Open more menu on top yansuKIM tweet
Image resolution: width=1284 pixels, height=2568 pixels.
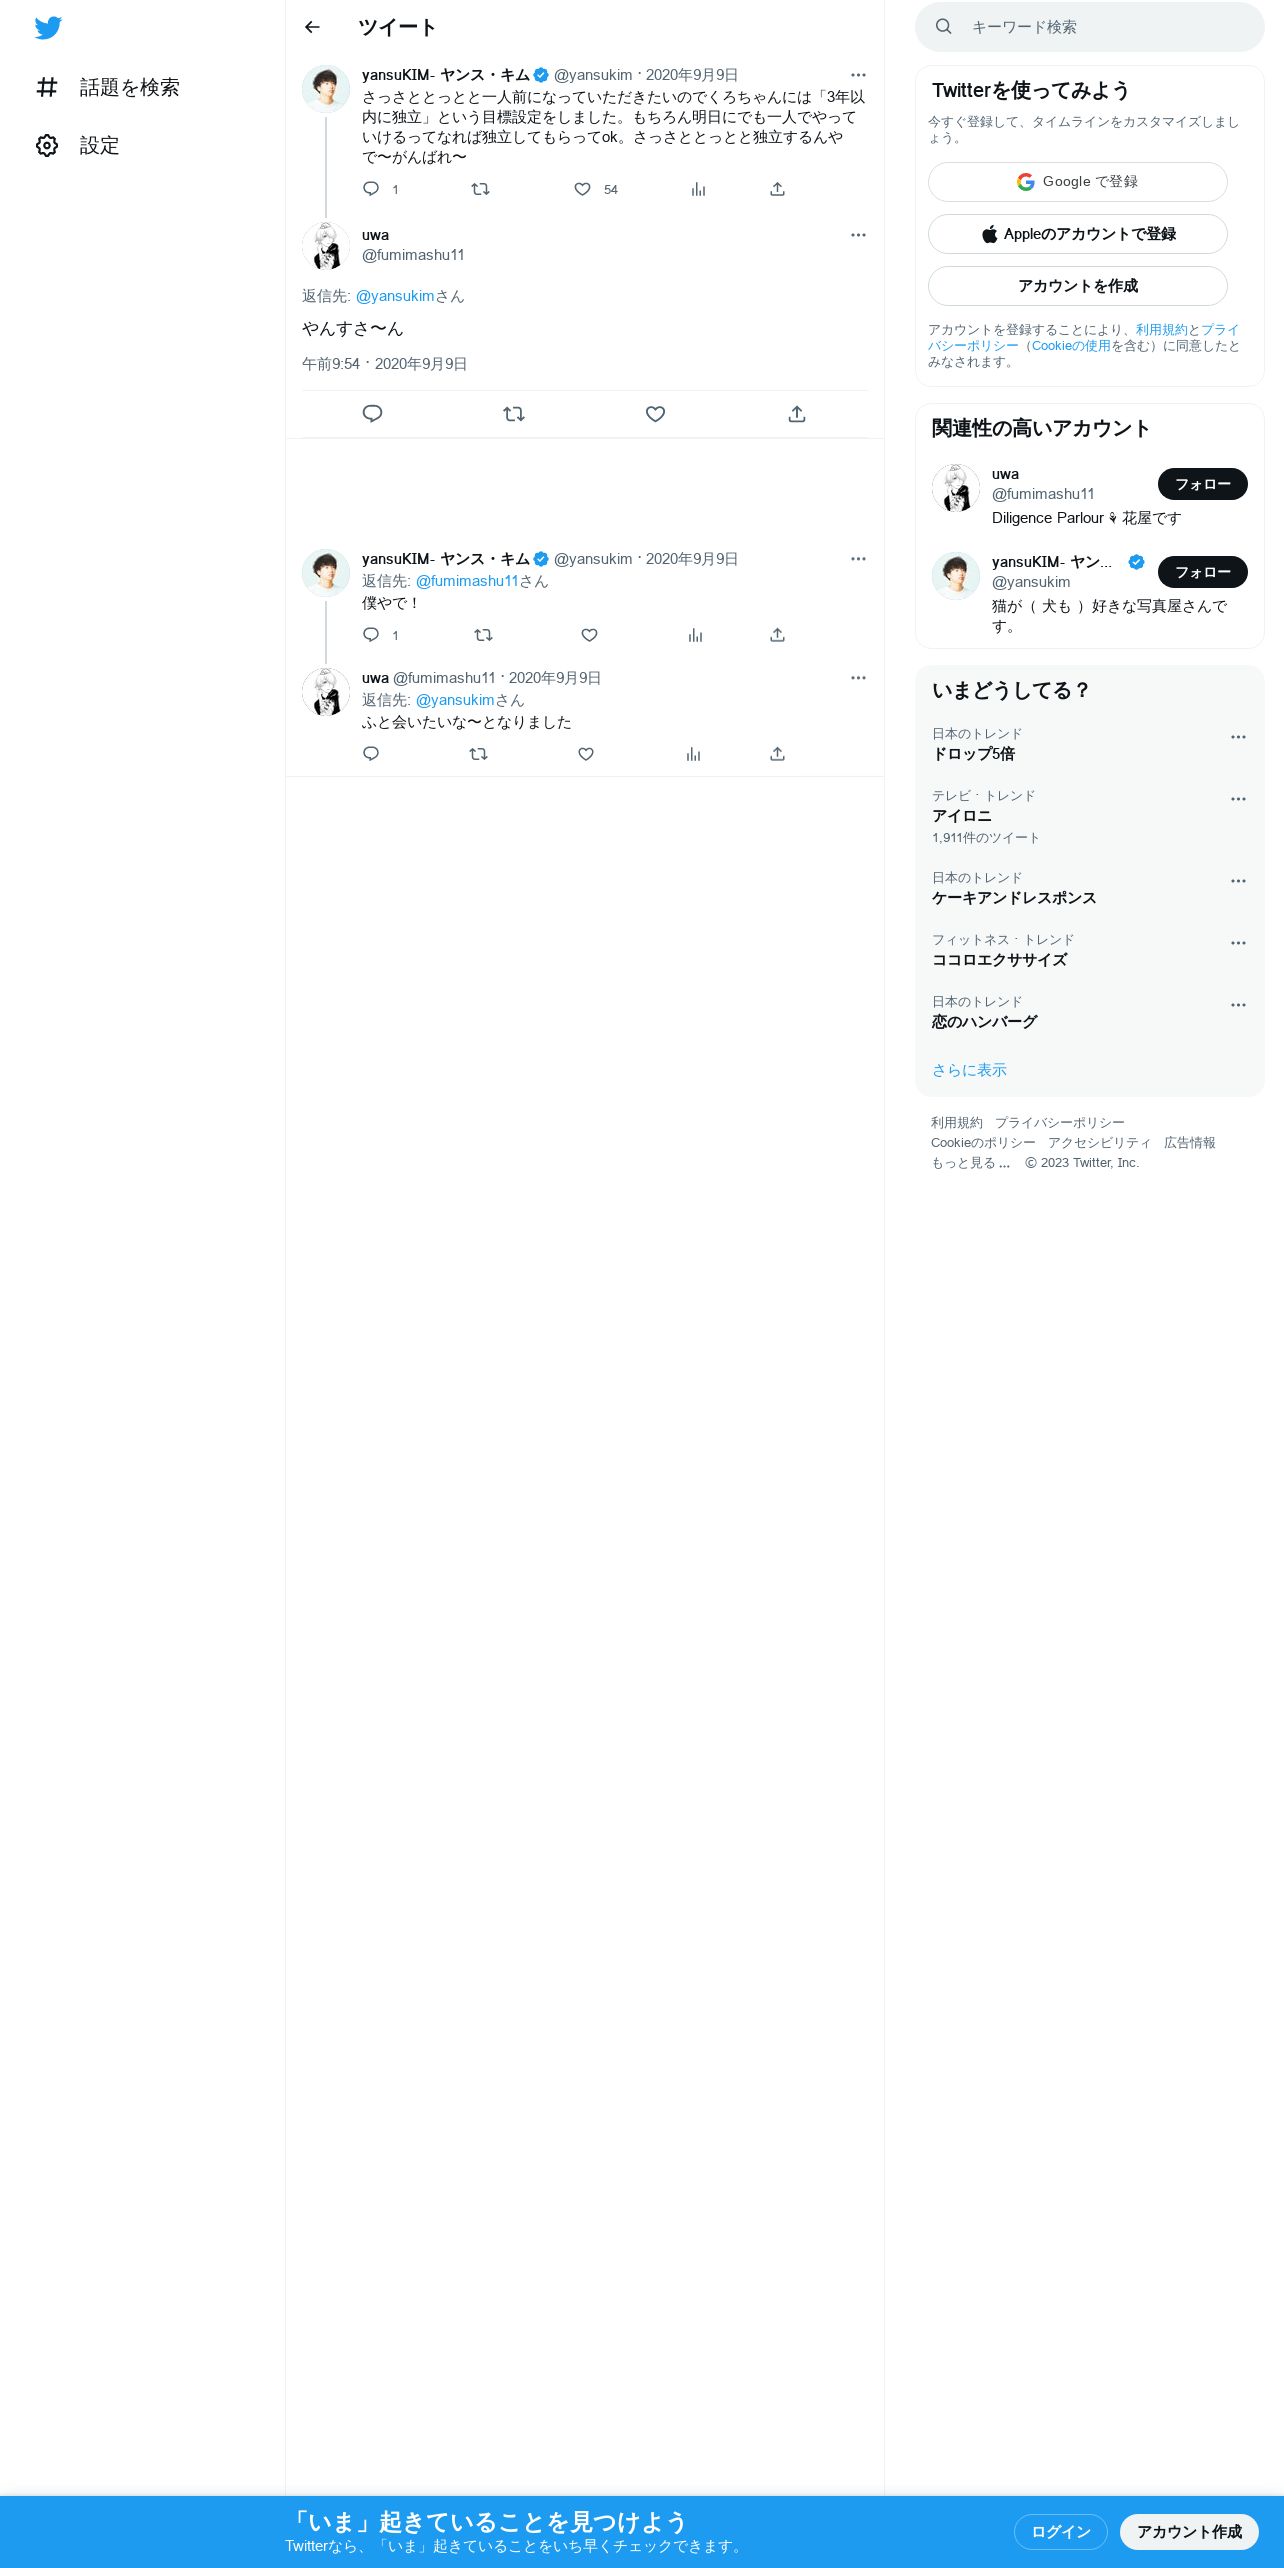pyautogui.click(x=858, y=75)
